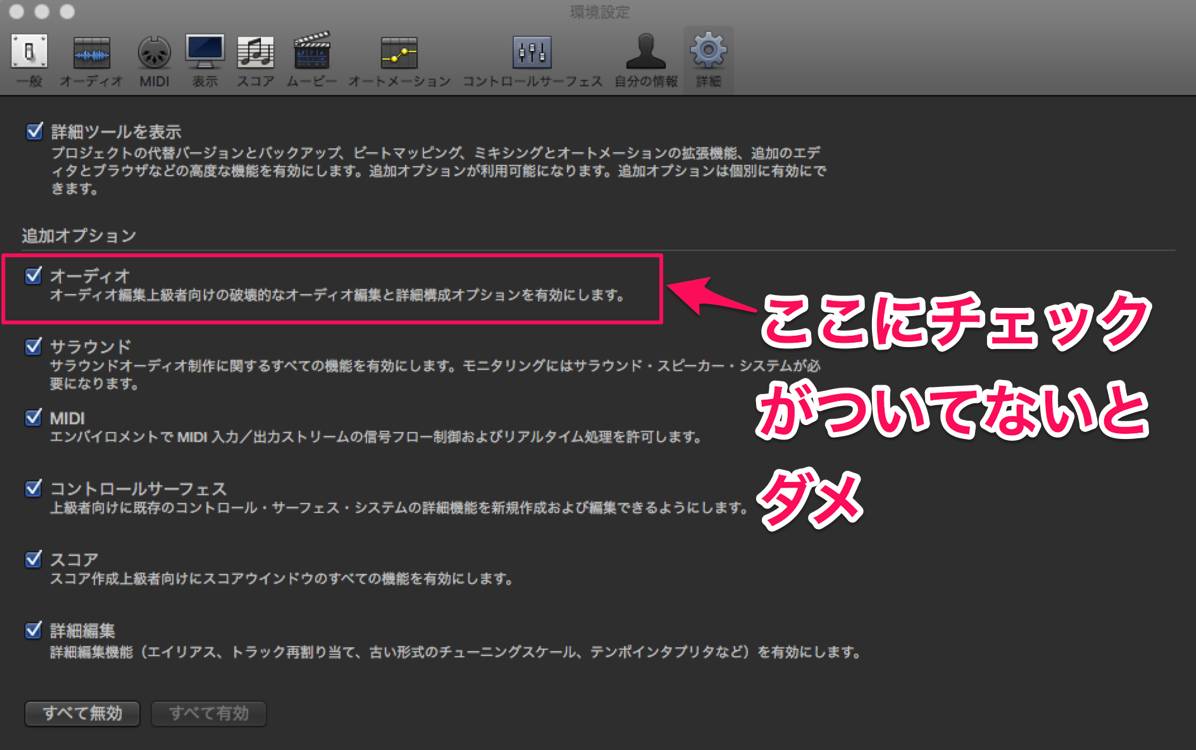1196x750 pixels.
Task: Zoom the 環境設定 window
Action: click(67, 11)
